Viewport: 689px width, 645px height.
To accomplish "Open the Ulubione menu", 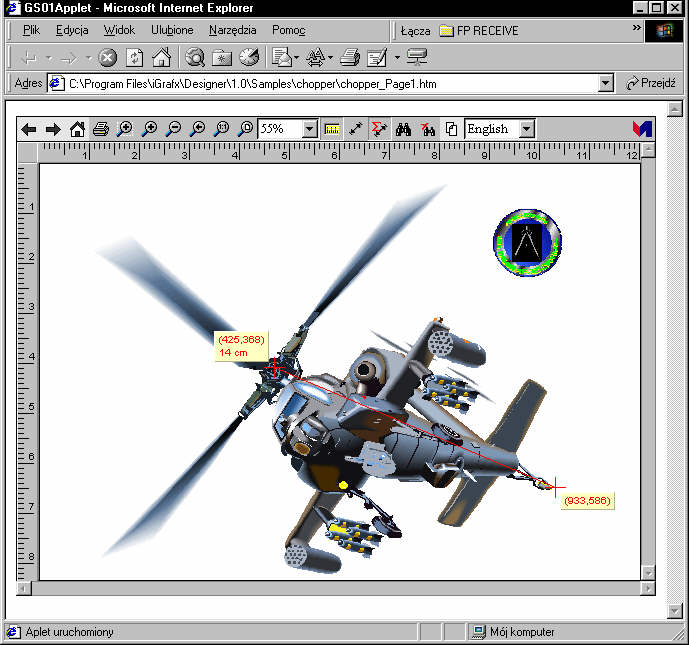I will (172, 30).
